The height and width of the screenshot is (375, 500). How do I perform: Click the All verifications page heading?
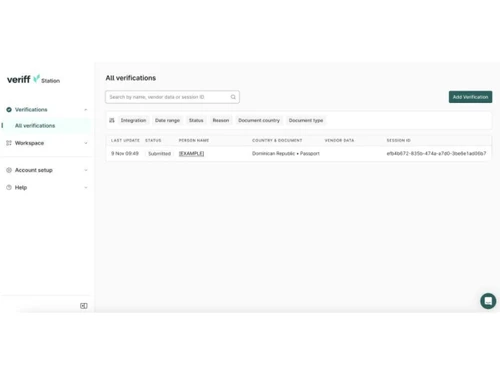click(131, 78)
